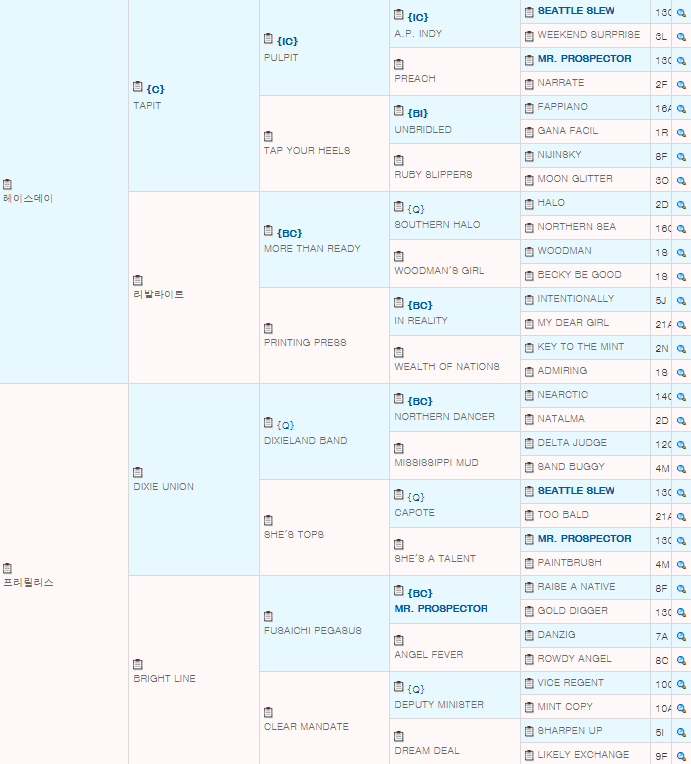Screen dimensions: 691x764
Task: Click the clipboard icon beside RAISE A NATIVE
Action: coord(529,588)
